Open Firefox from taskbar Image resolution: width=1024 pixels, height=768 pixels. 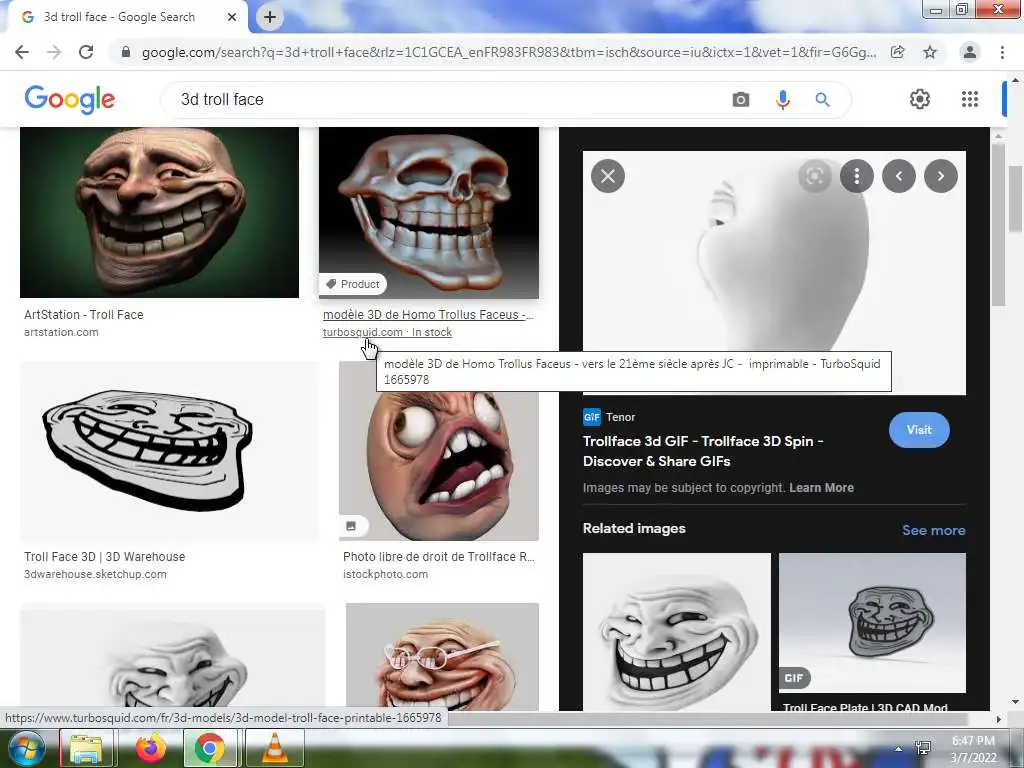pyautogui.click(x=151, y=748)
